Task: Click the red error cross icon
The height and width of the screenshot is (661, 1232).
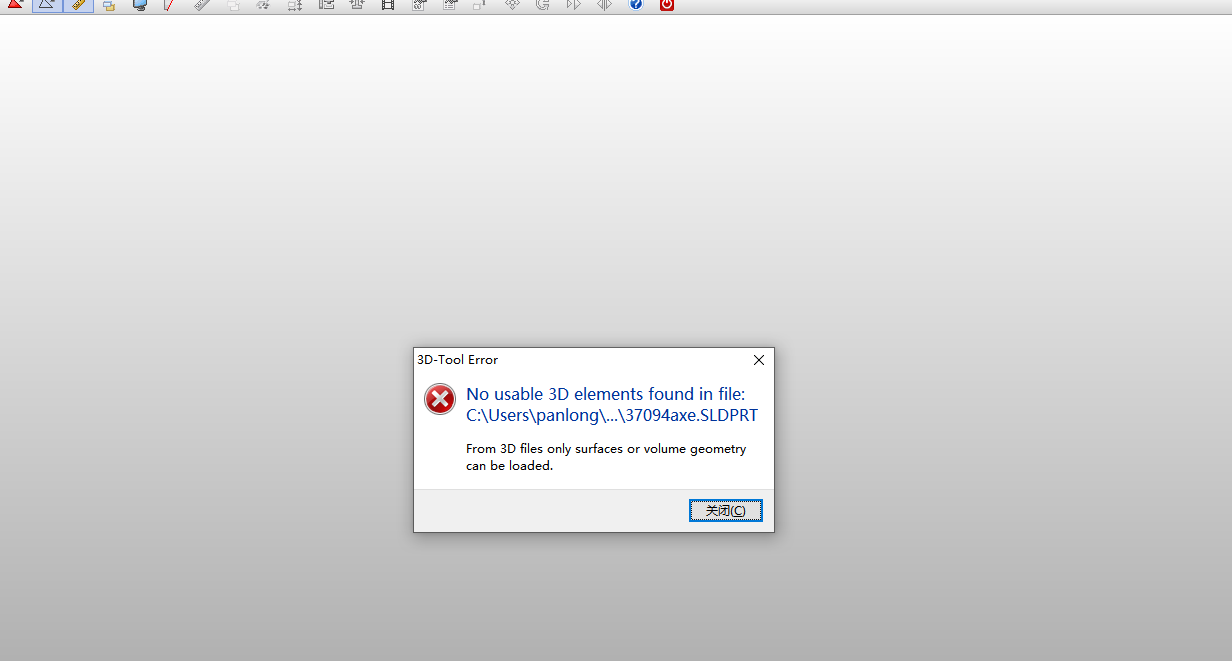Action: tap(440, 399)
